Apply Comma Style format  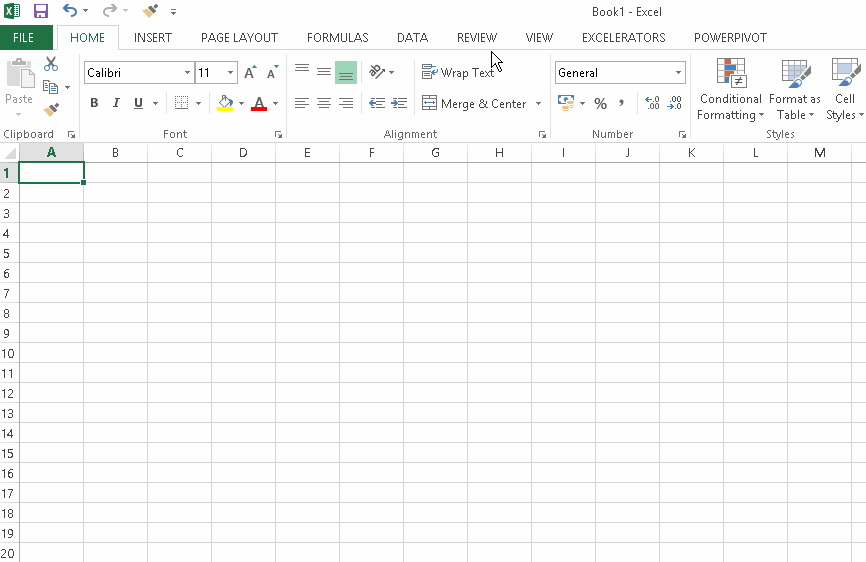[621, 103]
